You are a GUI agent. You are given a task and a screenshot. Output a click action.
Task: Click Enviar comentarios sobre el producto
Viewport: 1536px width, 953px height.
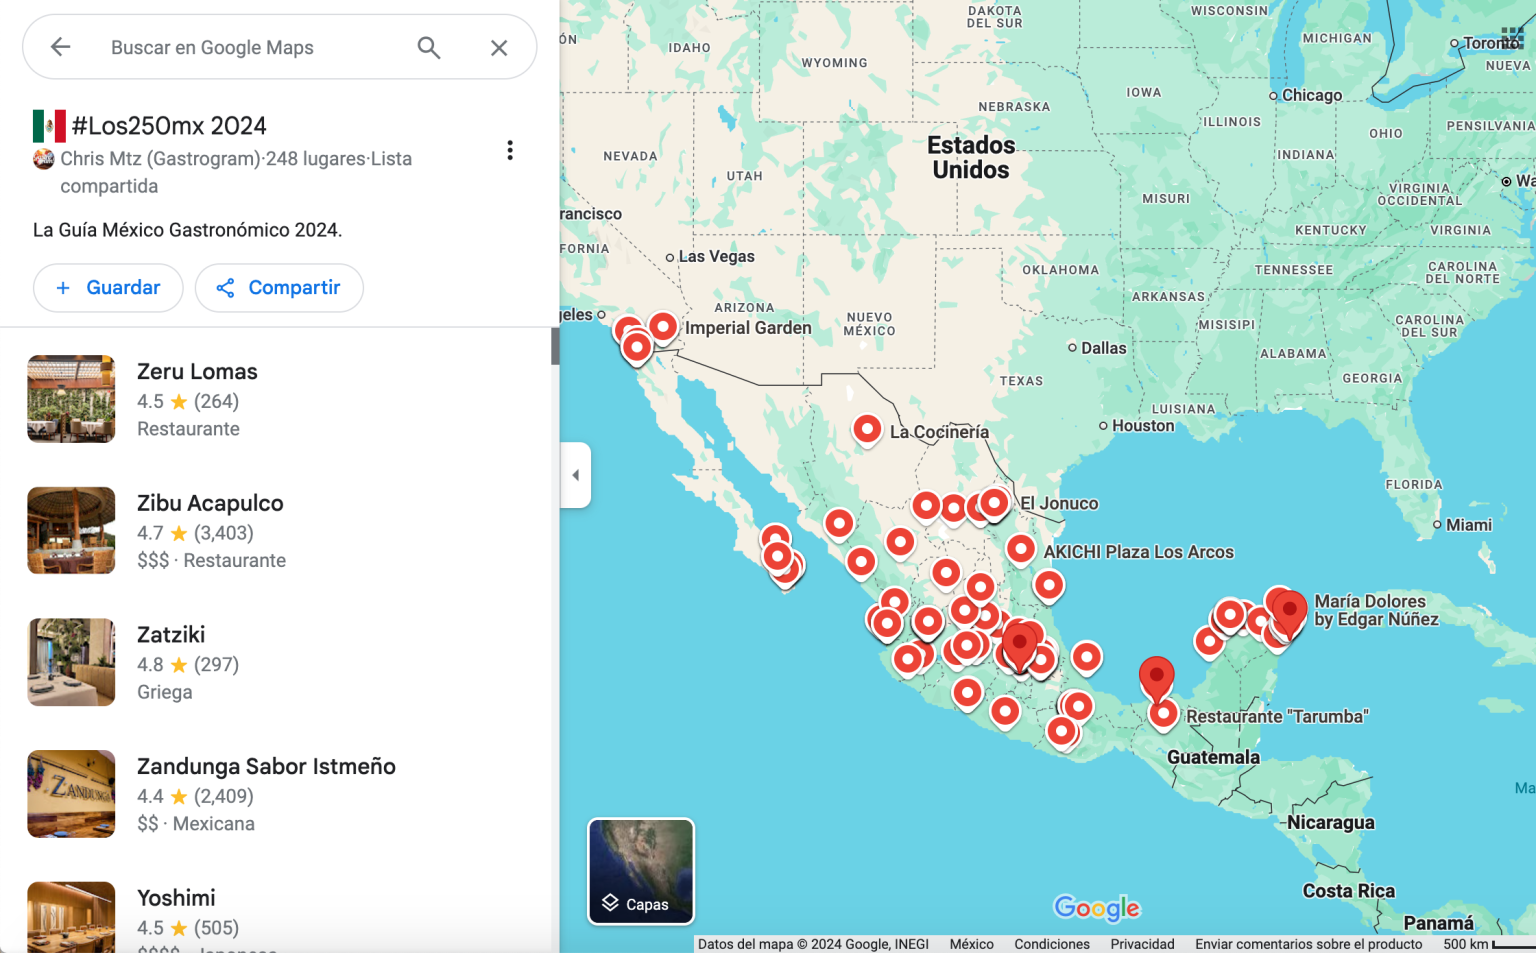coord(1308,944)
